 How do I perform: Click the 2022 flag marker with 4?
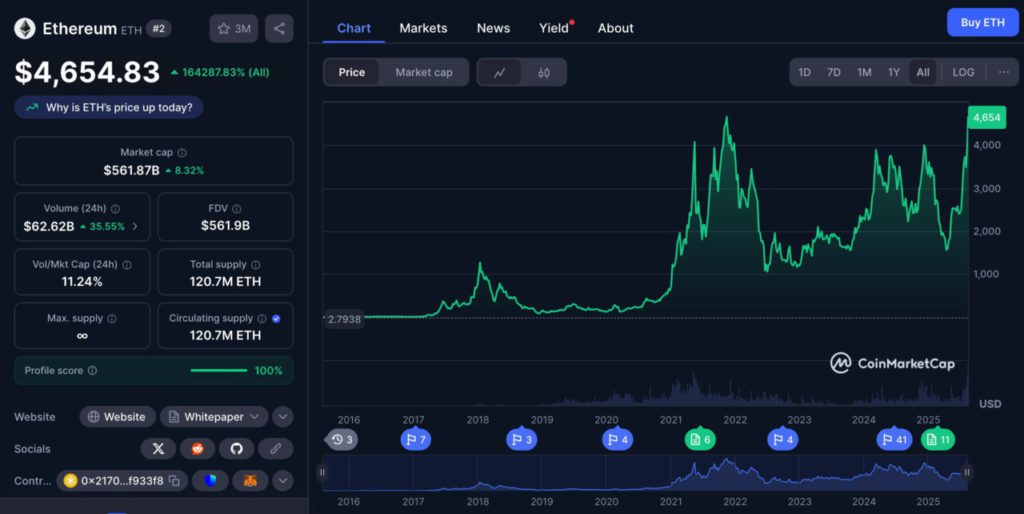(782, 440)
